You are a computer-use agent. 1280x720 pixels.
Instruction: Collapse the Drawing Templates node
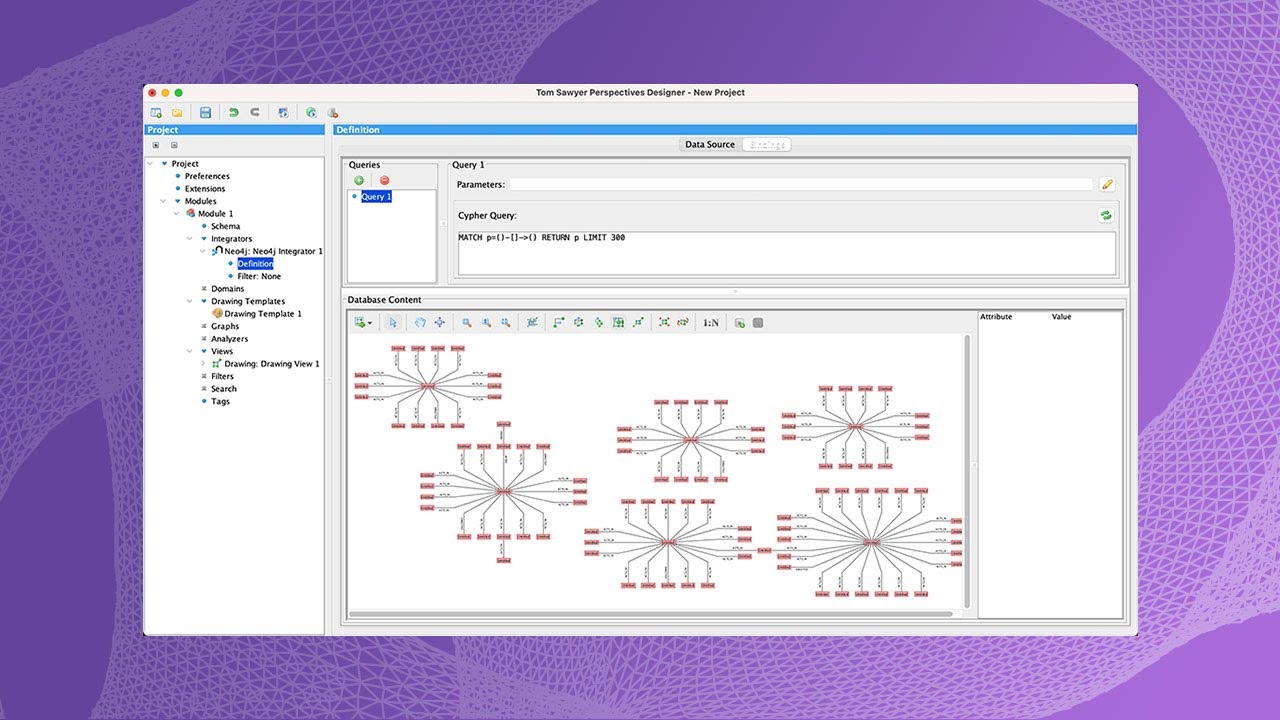(189, 301)
